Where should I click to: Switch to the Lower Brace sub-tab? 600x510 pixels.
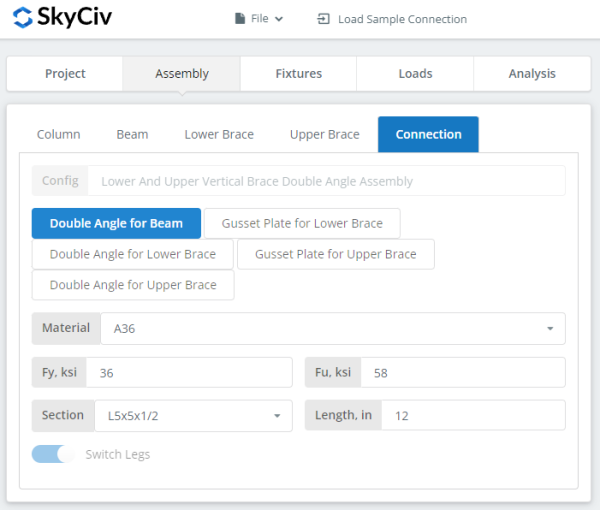(x=219, y=134)
